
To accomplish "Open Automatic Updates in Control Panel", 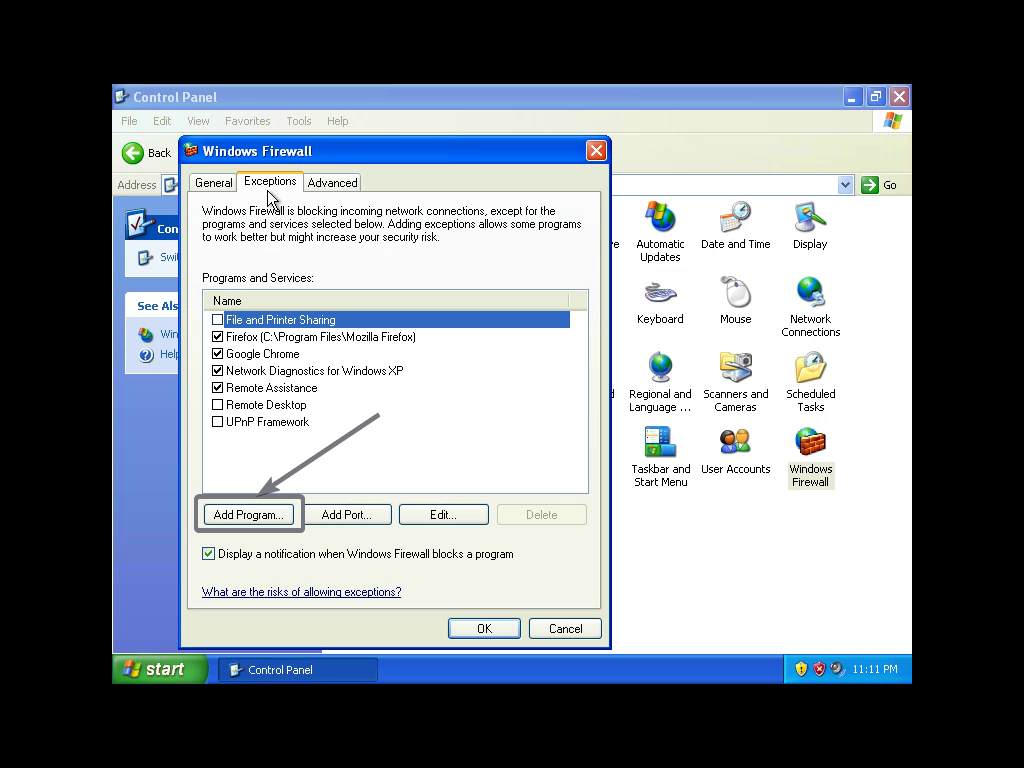I will coord(660,232).
